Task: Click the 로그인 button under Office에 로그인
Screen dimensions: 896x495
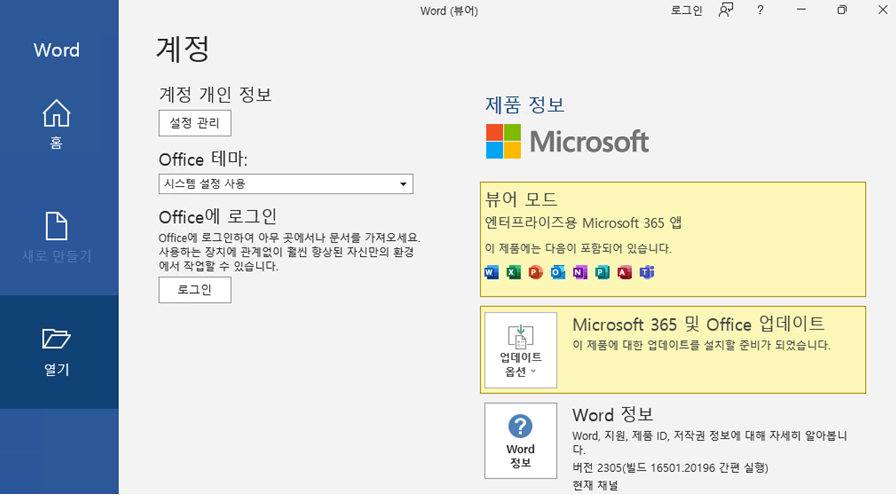Action: point(195,290)
